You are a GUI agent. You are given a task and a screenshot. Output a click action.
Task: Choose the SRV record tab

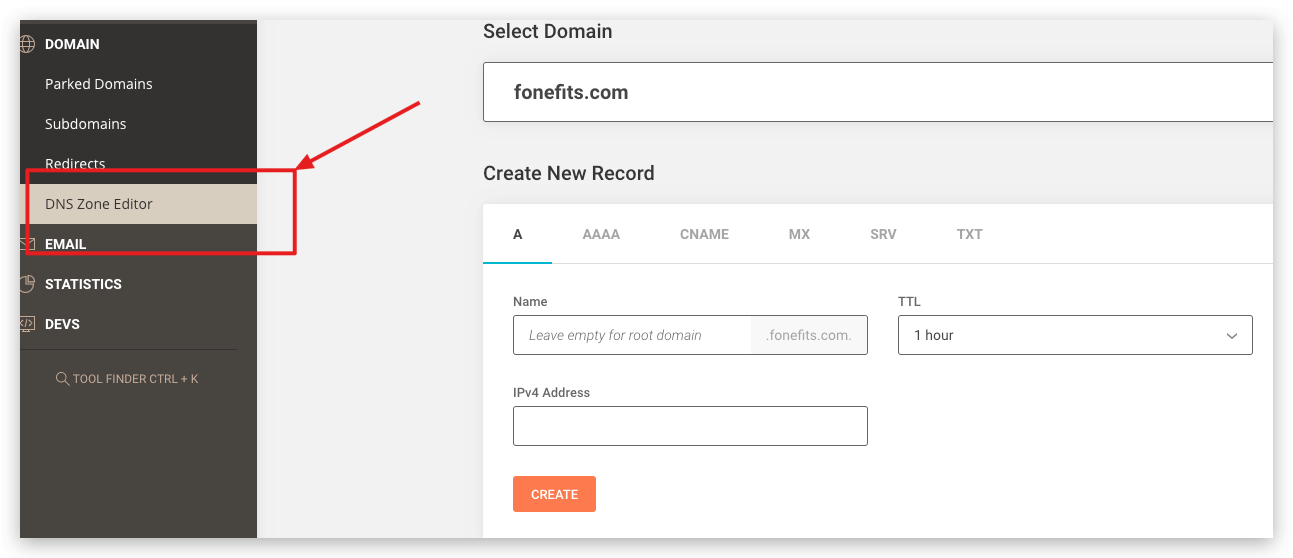click(883, 234)
